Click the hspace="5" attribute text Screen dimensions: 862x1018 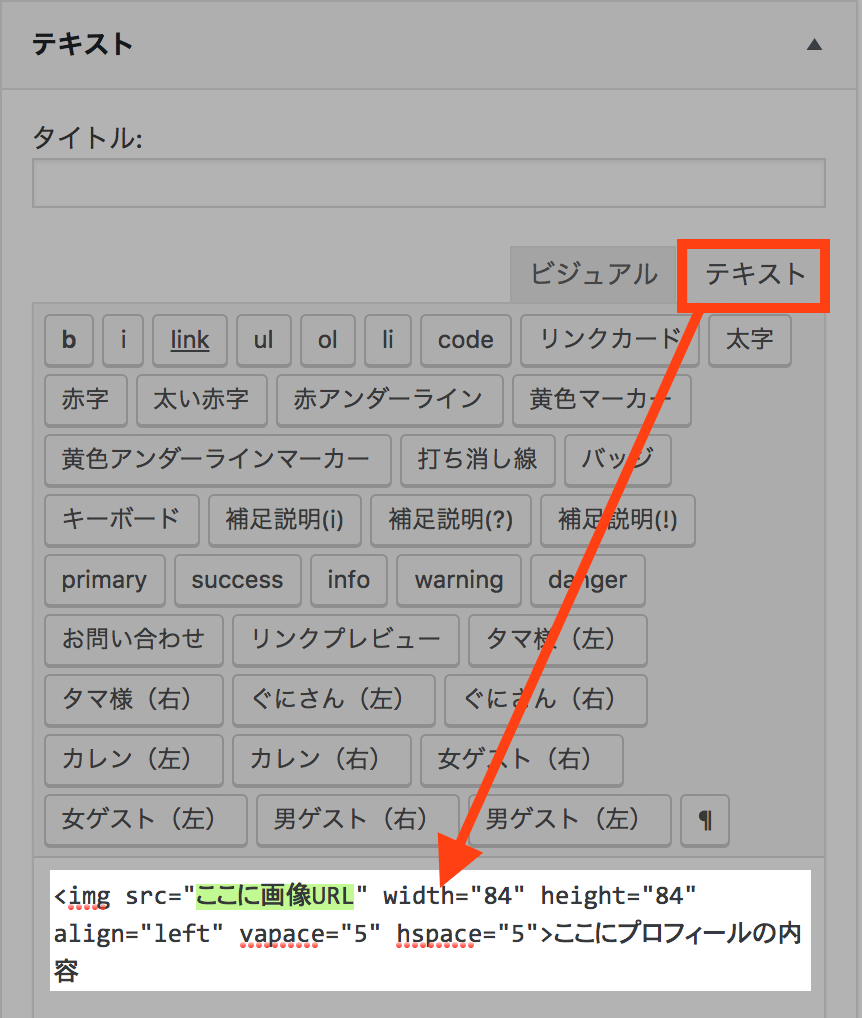click(x=467, y=934)
